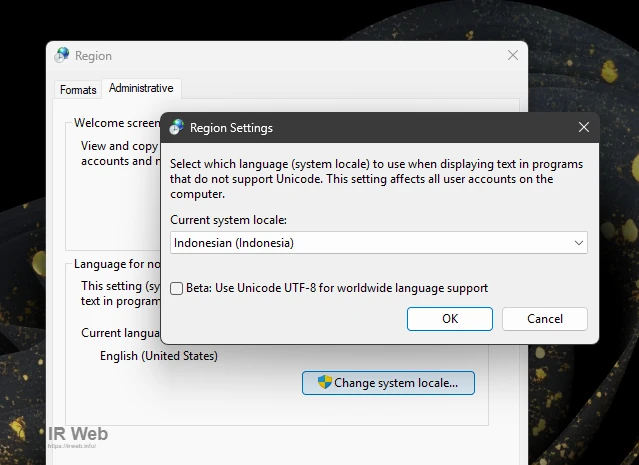The height and width of the screenshot is (465, 639).
Task: Expand the Current system locale dropdown arrow
Action: 579,243
